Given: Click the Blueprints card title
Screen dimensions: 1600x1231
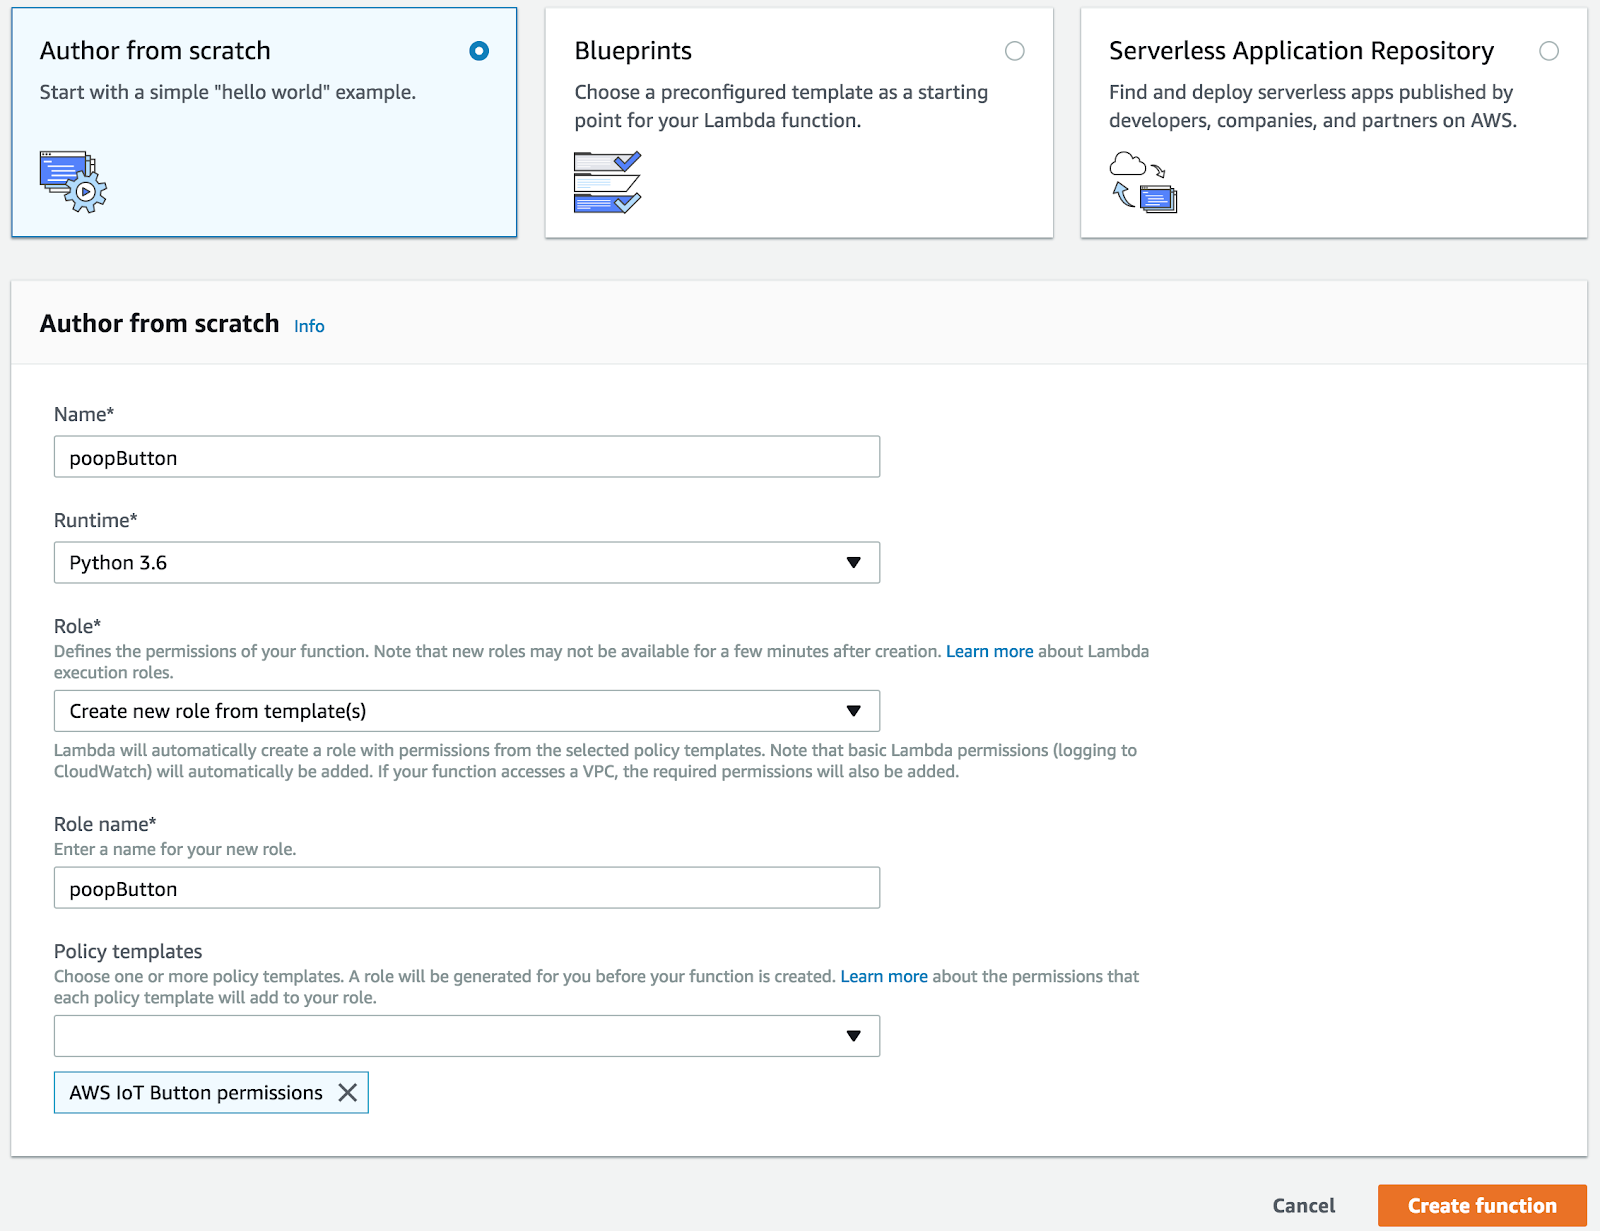Looking at the screenshot, I should [633, 51].
